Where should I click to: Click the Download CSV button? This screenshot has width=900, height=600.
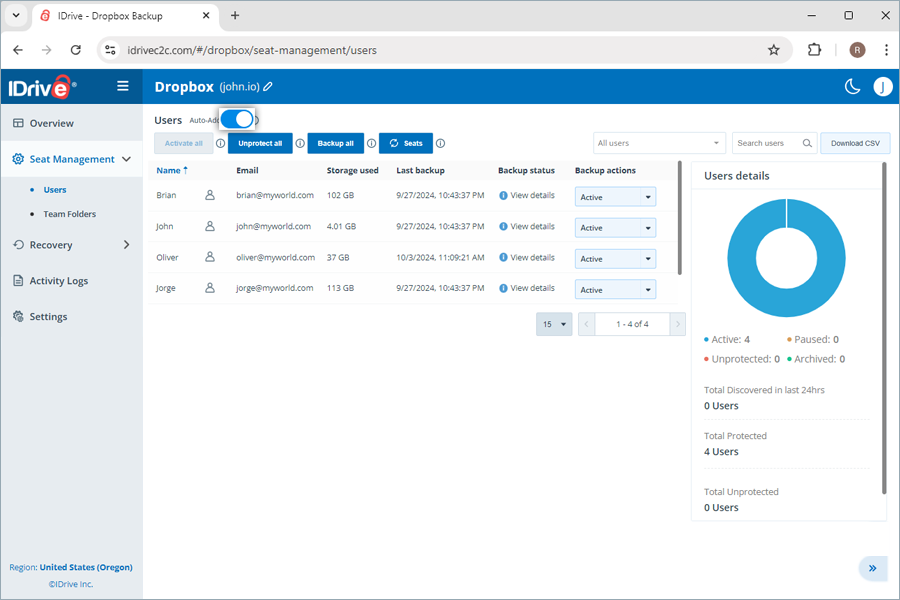tap(855, 143)
